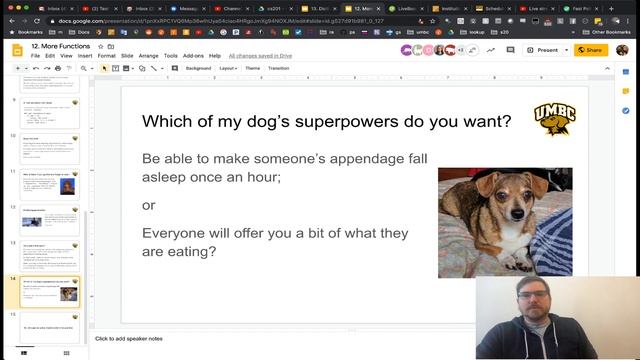Select slide 15 thumbnail
640x360 pixels.
click(49, 328)
